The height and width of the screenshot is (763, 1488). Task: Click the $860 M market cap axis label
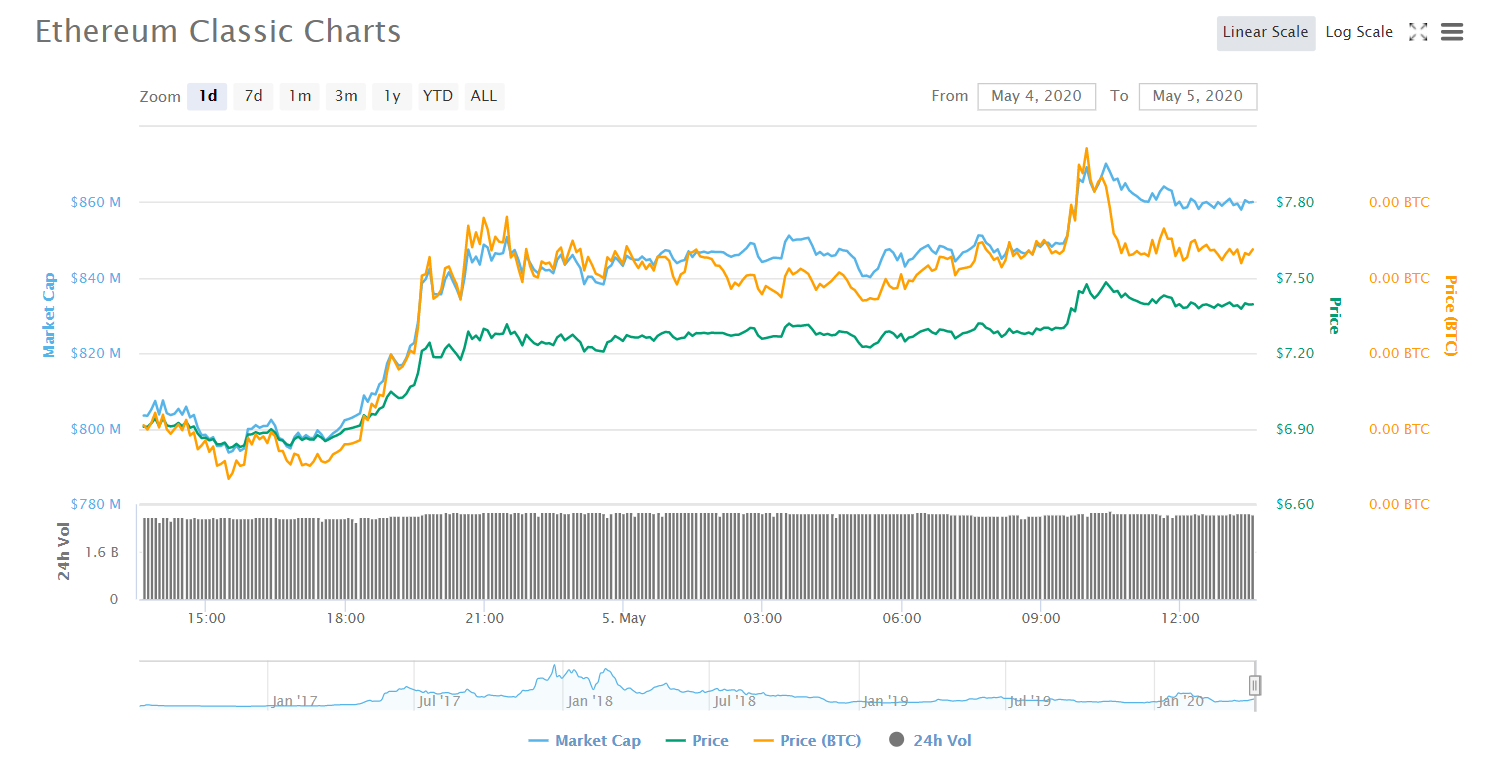point(96,202)
